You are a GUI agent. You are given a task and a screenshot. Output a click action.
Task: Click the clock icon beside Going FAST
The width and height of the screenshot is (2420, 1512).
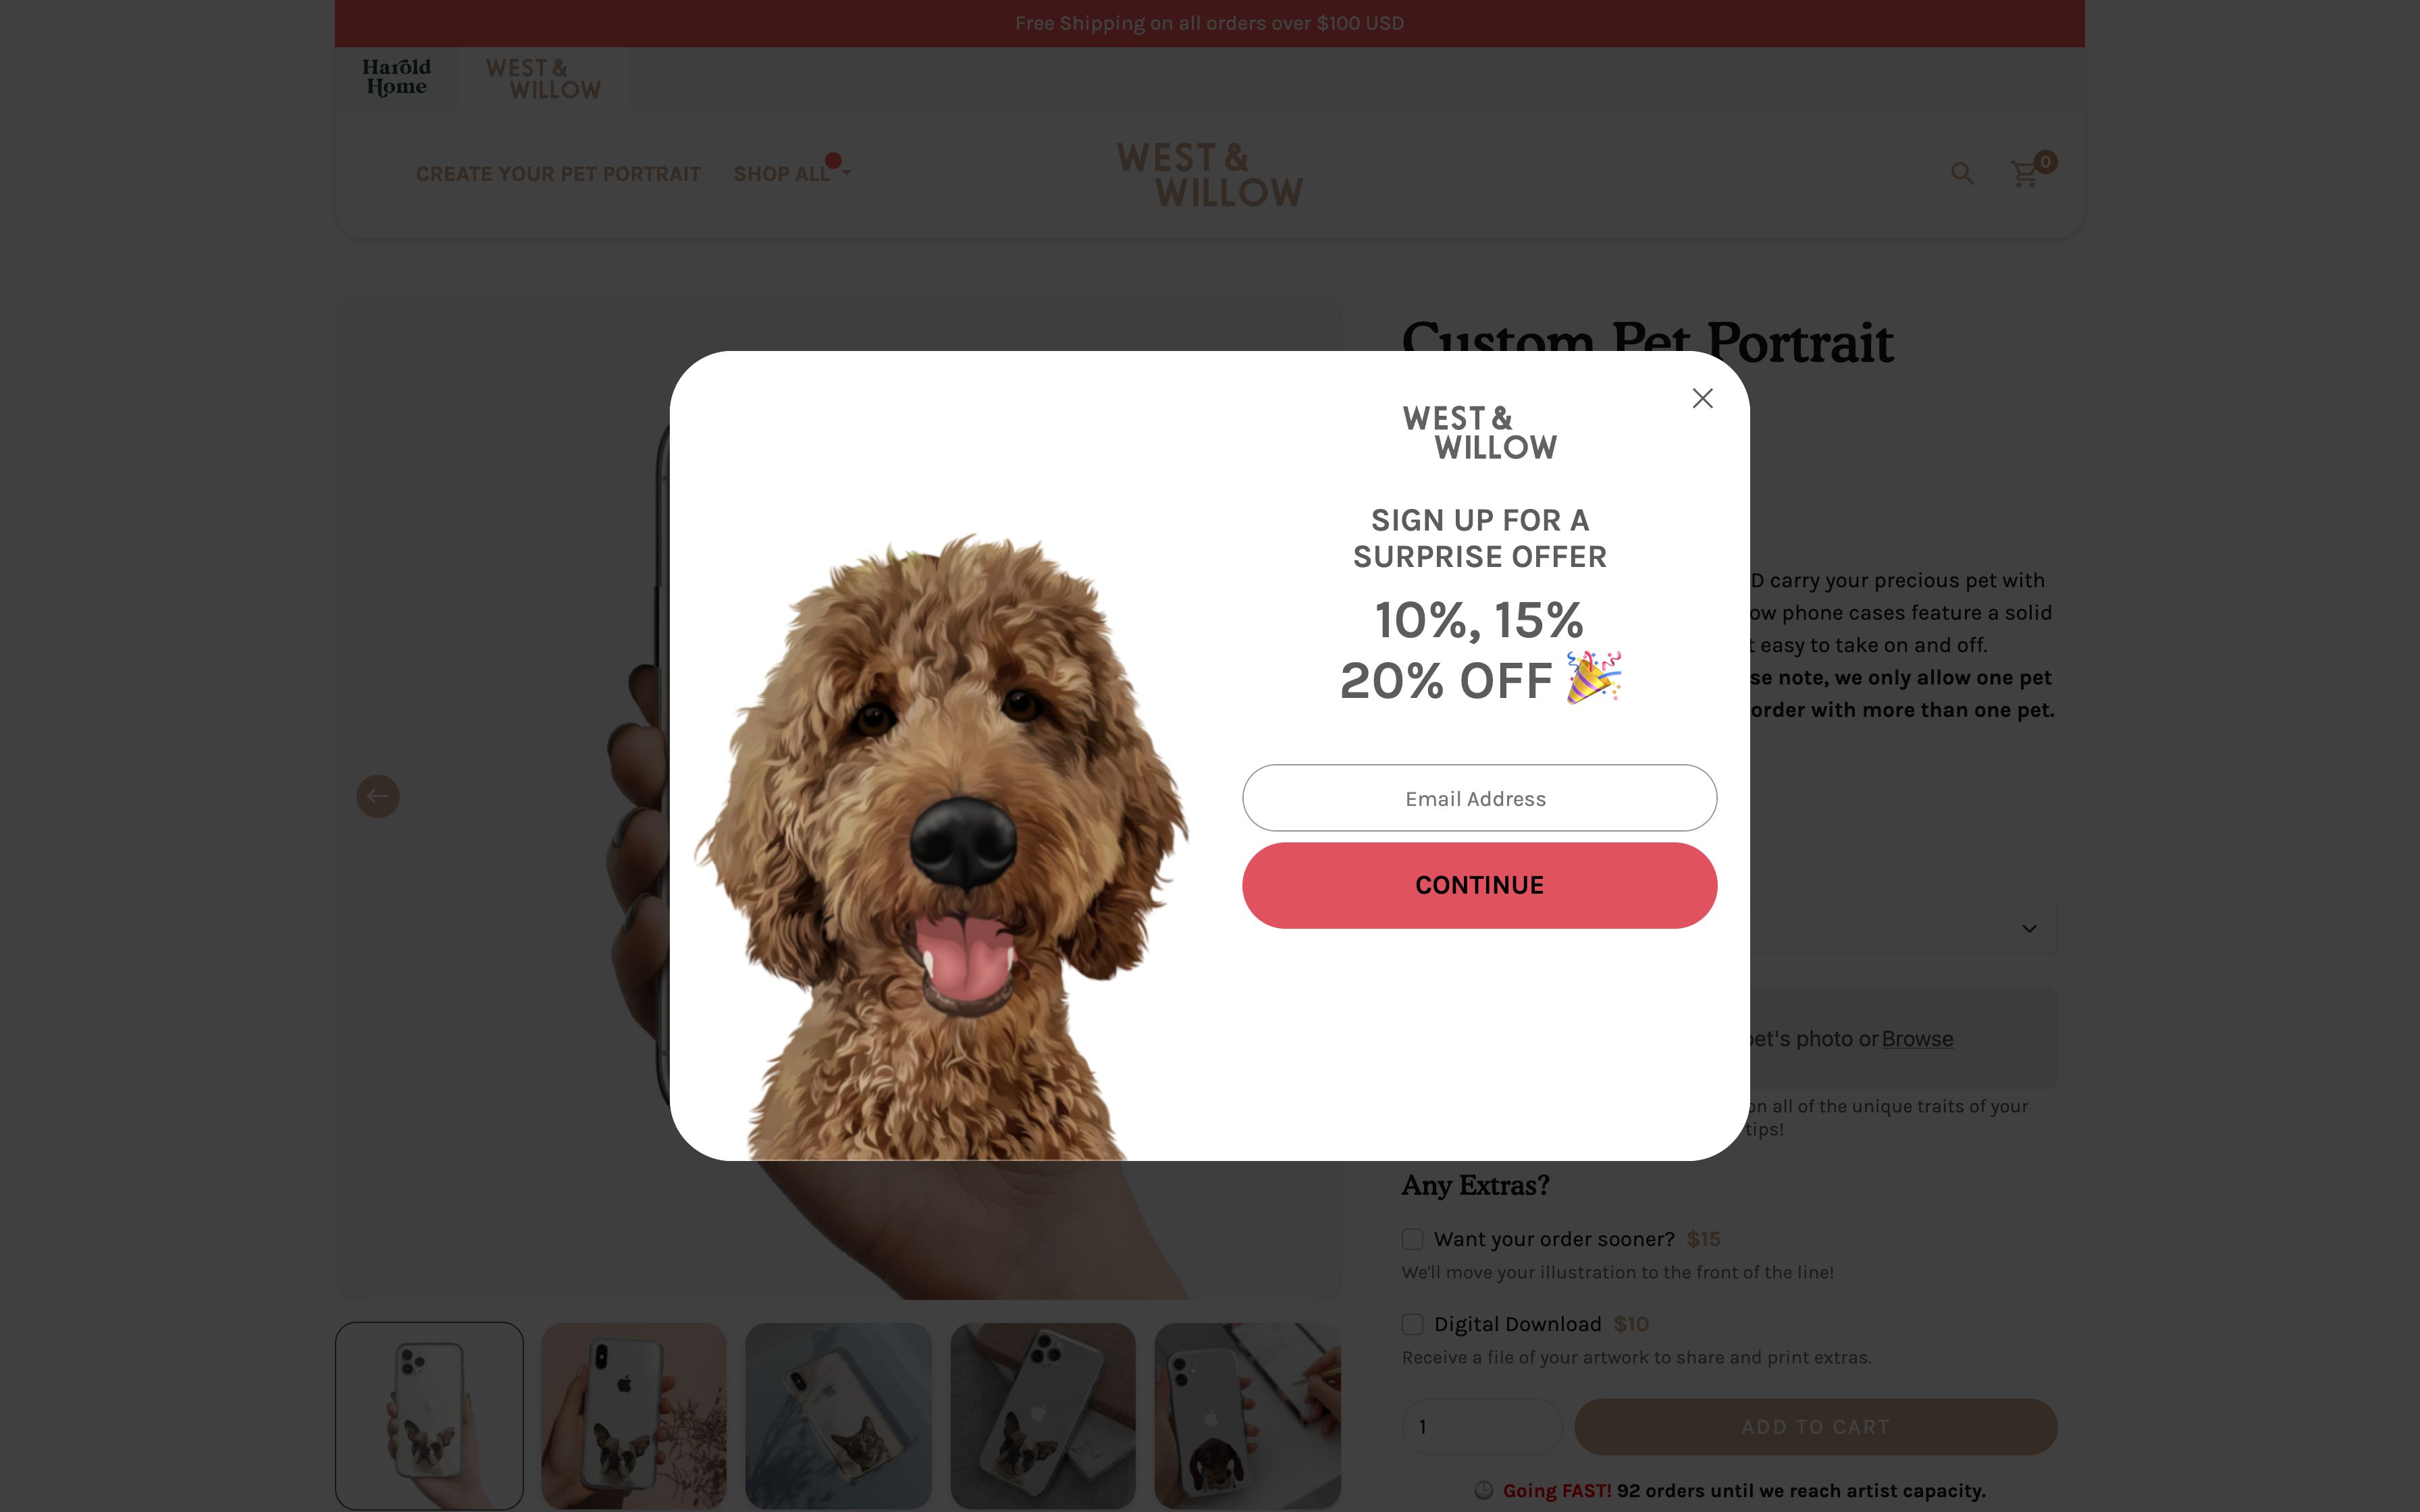click(x=1484, y=1490)
